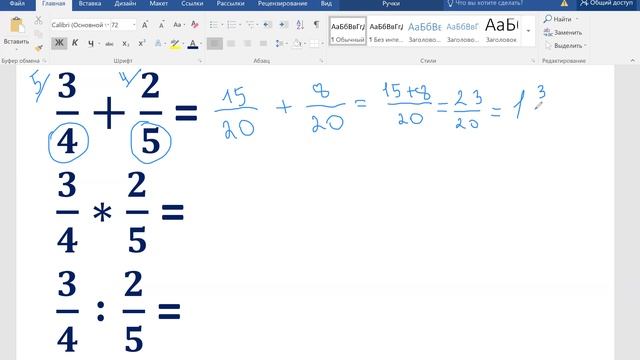Image resolution: width=640 pixels, height=360 pixels.
Task: Open the Calibri font name dropdown
Action: 107,25
